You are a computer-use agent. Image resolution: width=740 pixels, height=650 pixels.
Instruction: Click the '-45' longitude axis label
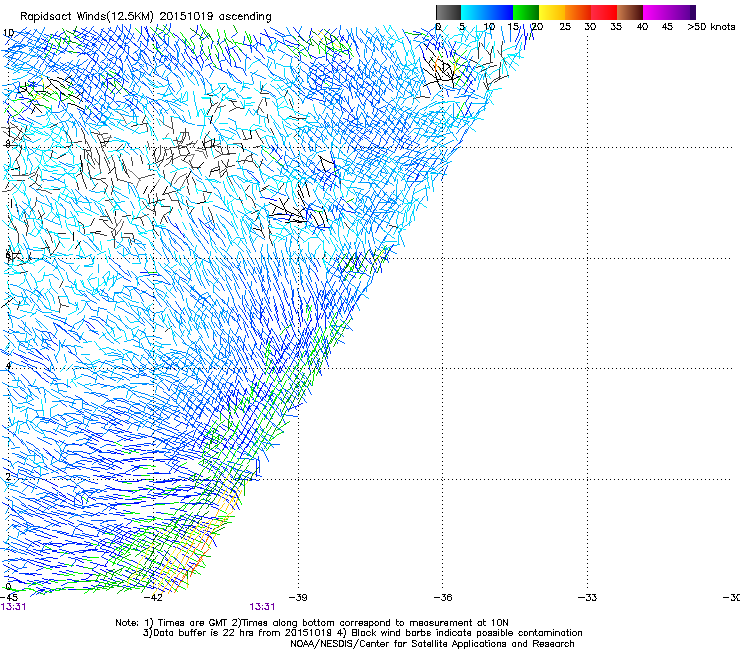(x=9, y=597)
